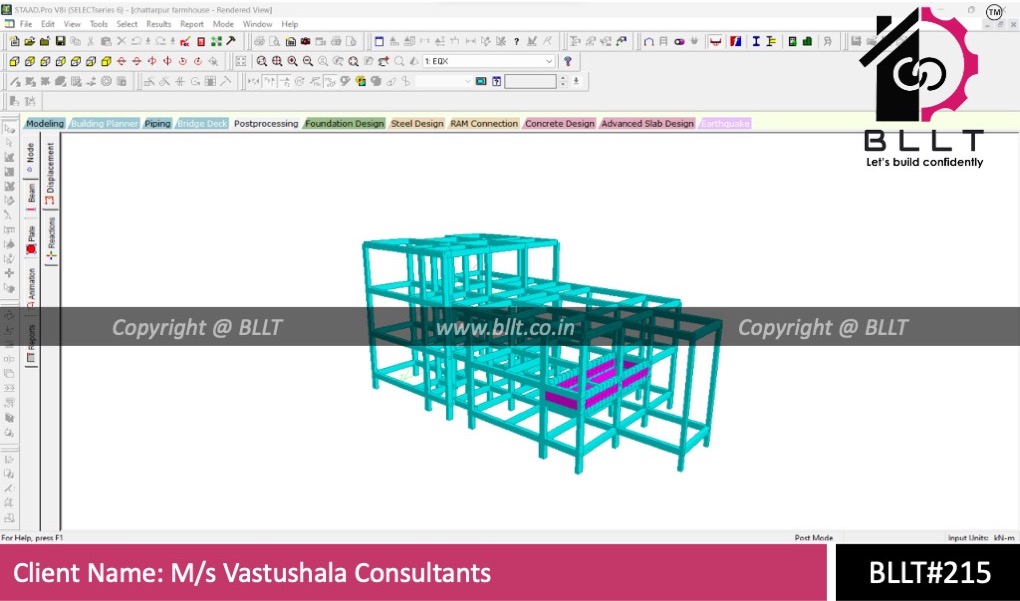Viewport: 1020px width, 601px height.
Task: Select the Animation vertical page tab
Action: [31, 288]
